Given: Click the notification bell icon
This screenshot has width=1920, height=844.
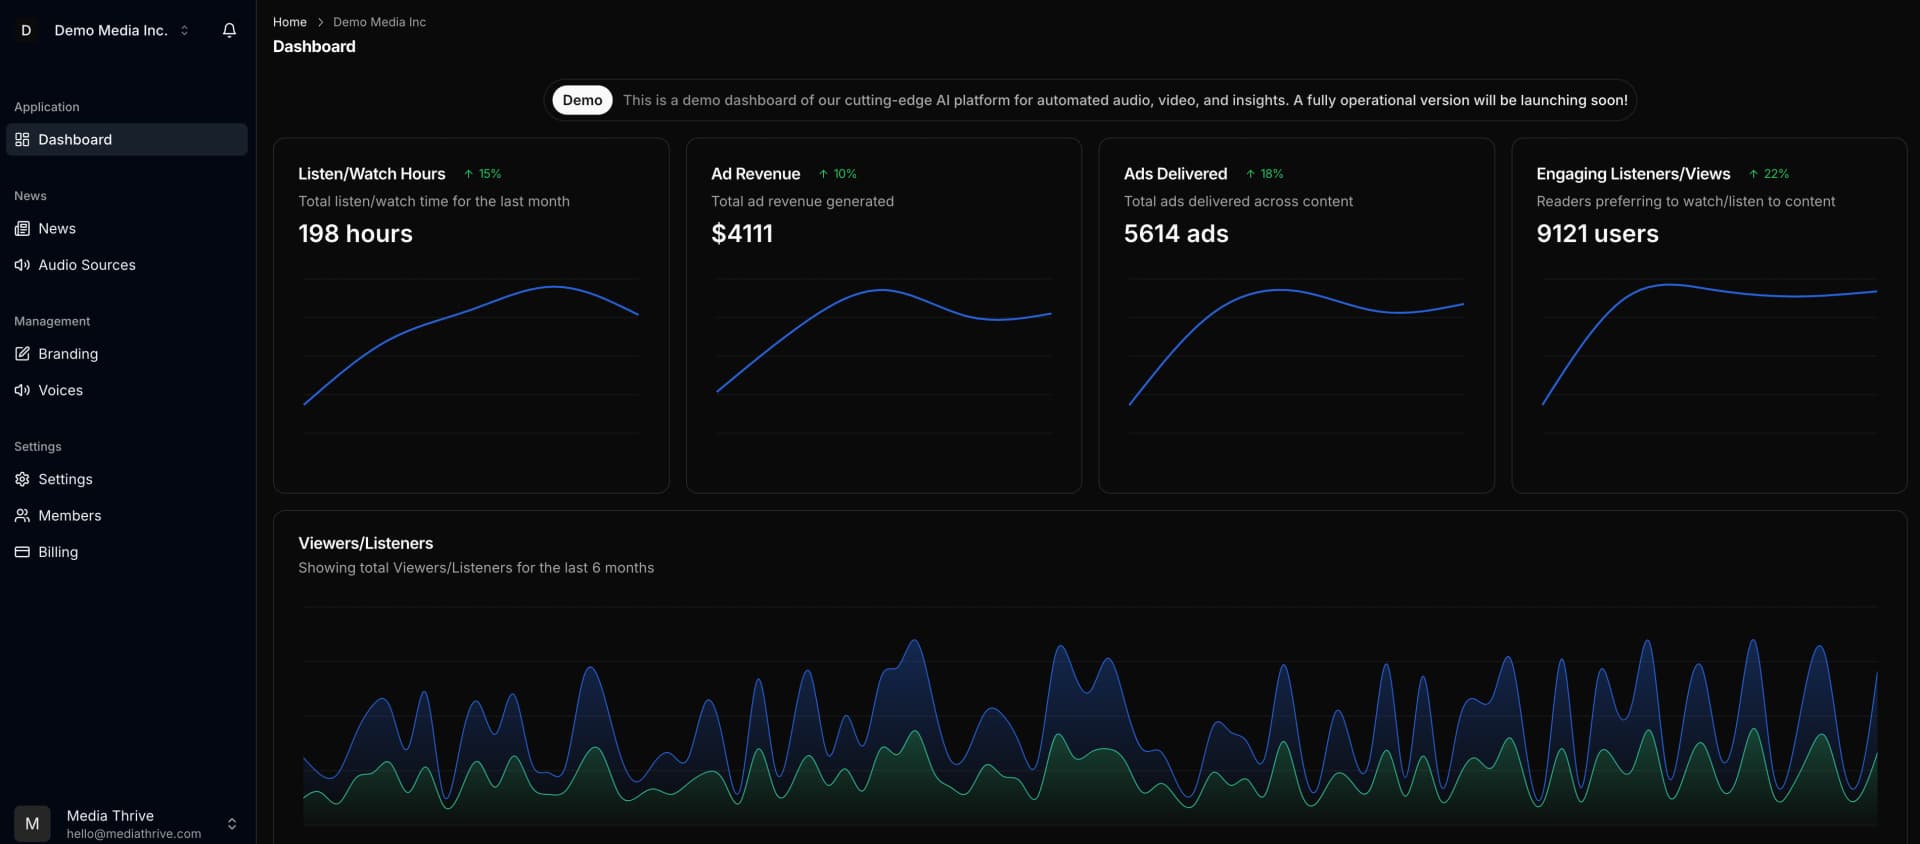Looking at the screenshot, I should [x=229, y=30].
